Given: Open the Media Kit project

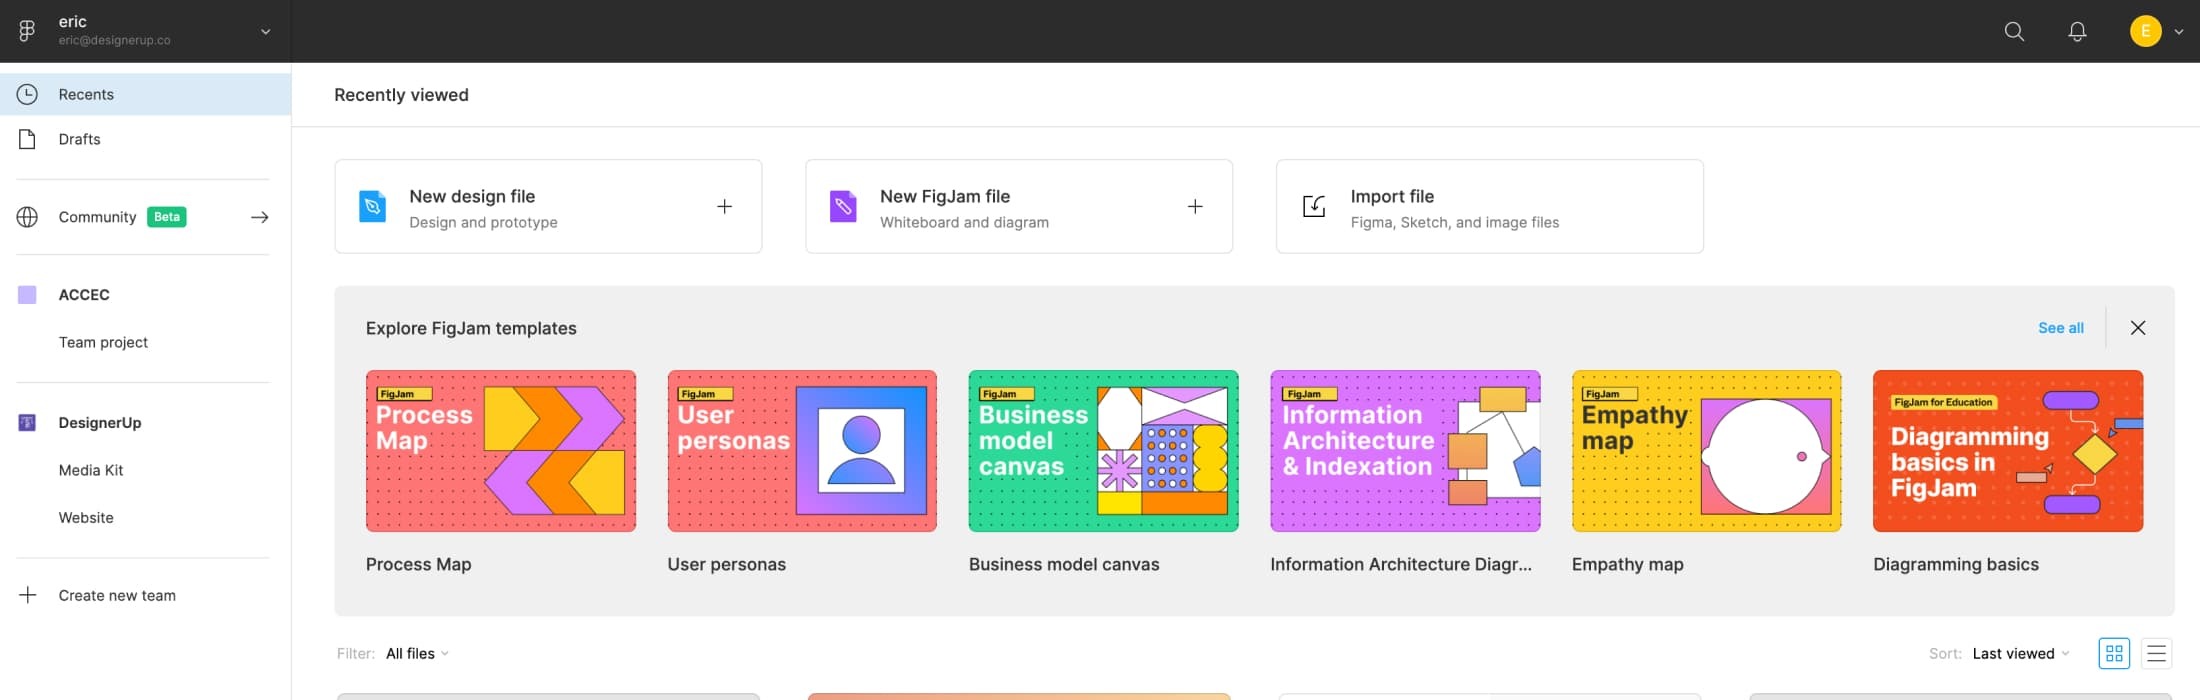Looking at the screenshot, I should tap(91, 470).
